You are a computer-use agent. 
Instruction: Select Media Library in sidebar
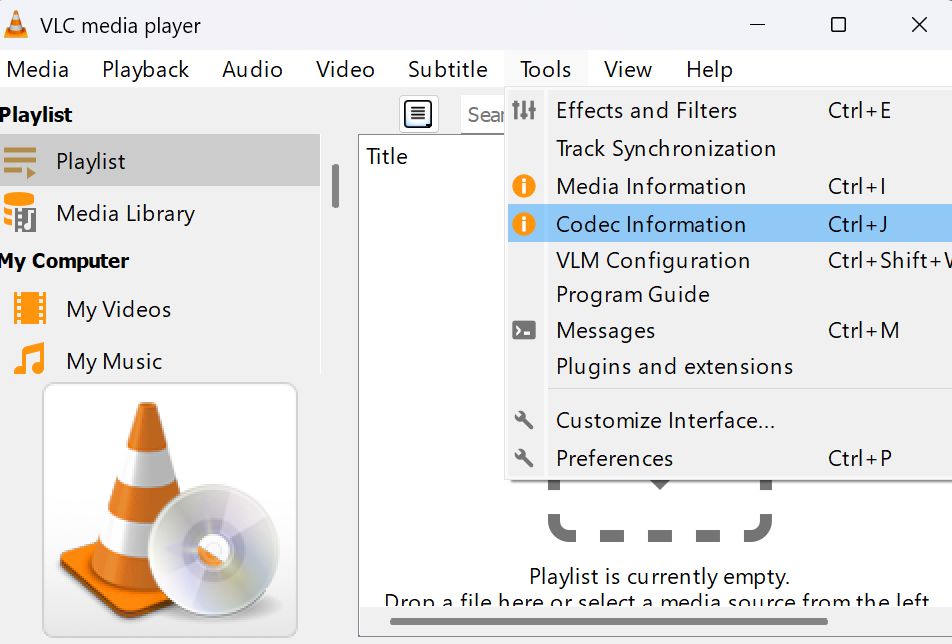pos(160,213)
